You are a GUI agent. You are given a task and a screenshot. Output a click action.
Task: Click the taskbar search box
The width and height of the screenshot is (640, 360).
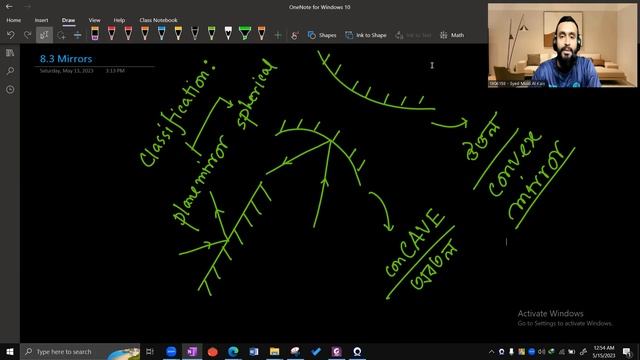point(80,351)
